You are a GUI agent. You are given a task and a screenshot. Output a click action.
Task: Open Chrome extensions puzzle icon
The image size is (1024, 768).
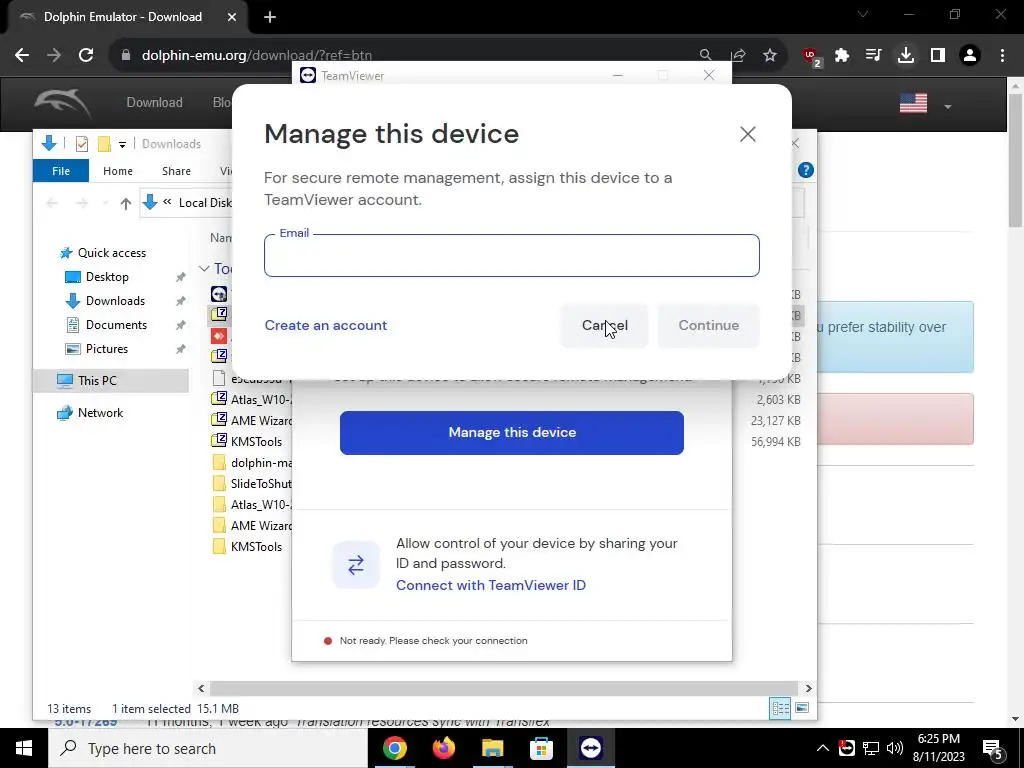pyautogui.click(x=842, y=56)
